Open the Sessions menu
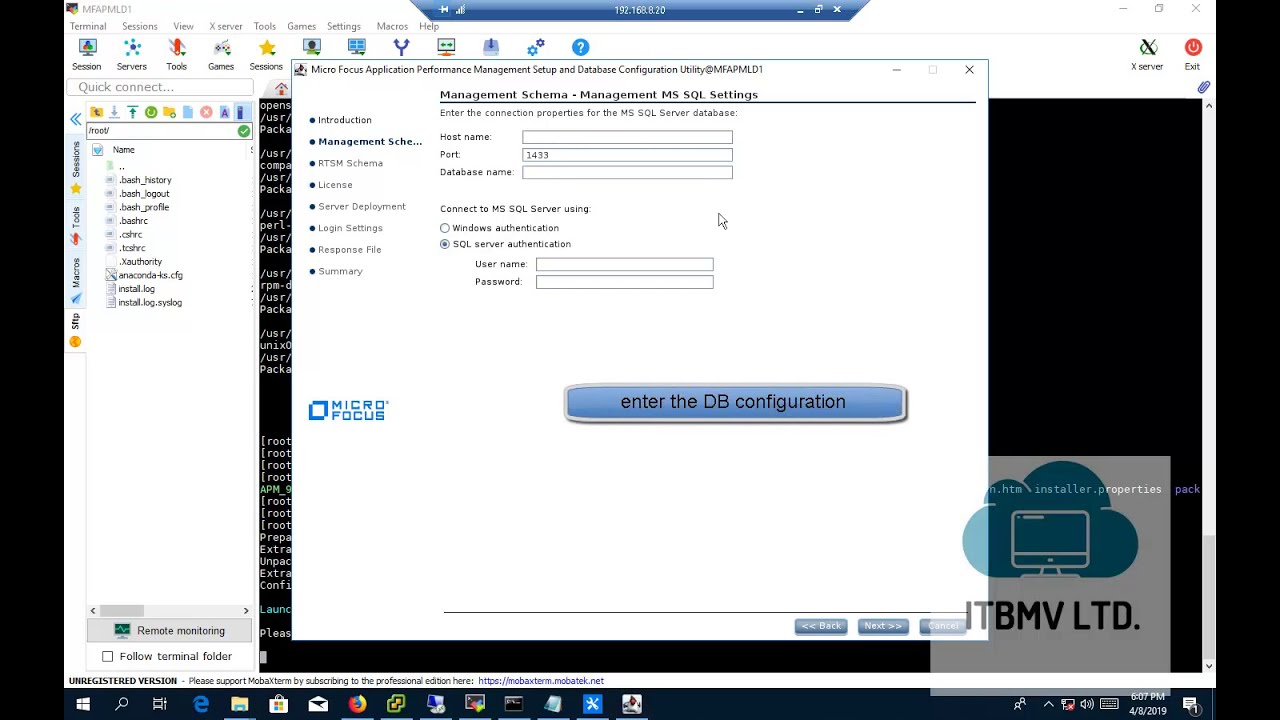 139,26
